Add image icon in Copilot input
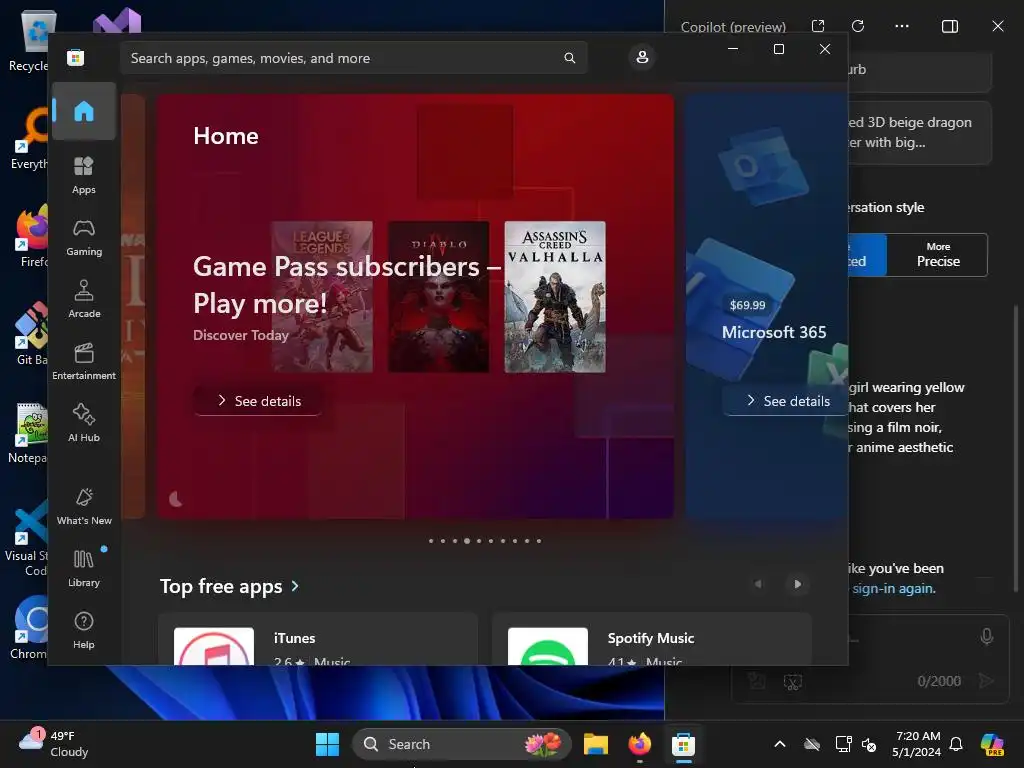 tap(756, 681)
